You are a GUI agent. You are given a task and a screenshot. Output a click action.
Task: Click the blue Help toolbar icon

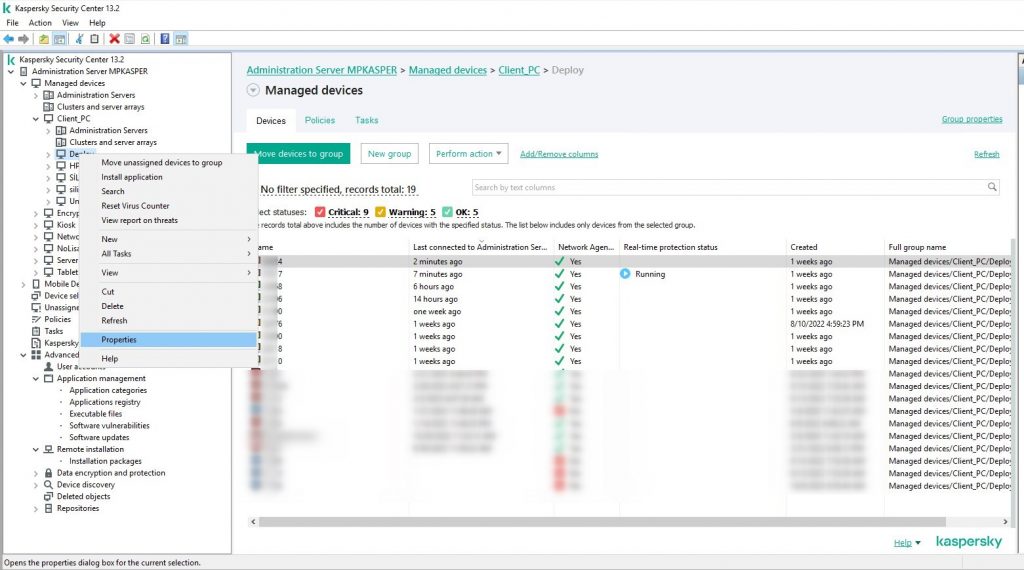(164, 39)
